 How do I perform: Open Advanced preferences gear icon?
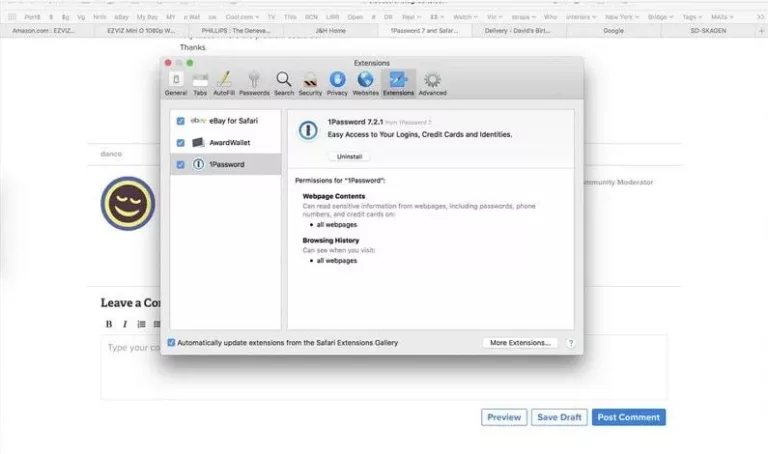pyautogui.click(x=432, y=83)
